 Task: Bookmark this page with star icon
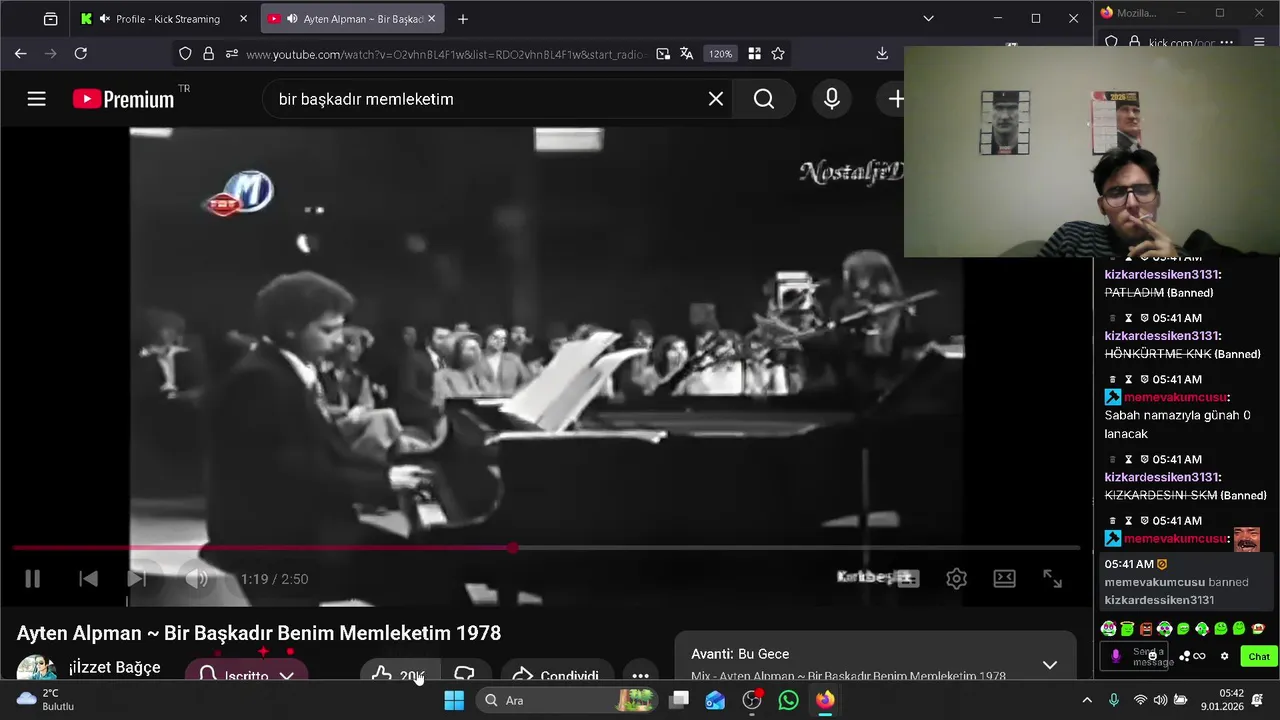click(x=778, y=54)
